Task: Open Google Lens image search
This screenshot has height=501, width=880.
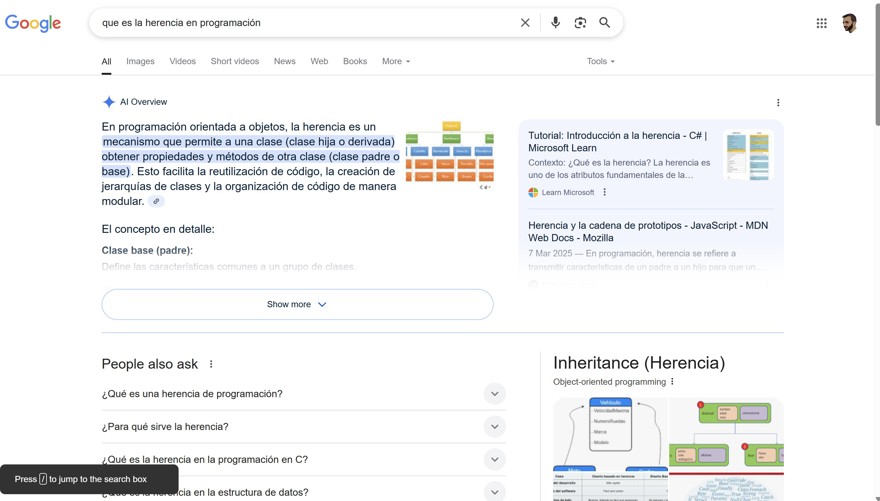Action: point(580,23)
